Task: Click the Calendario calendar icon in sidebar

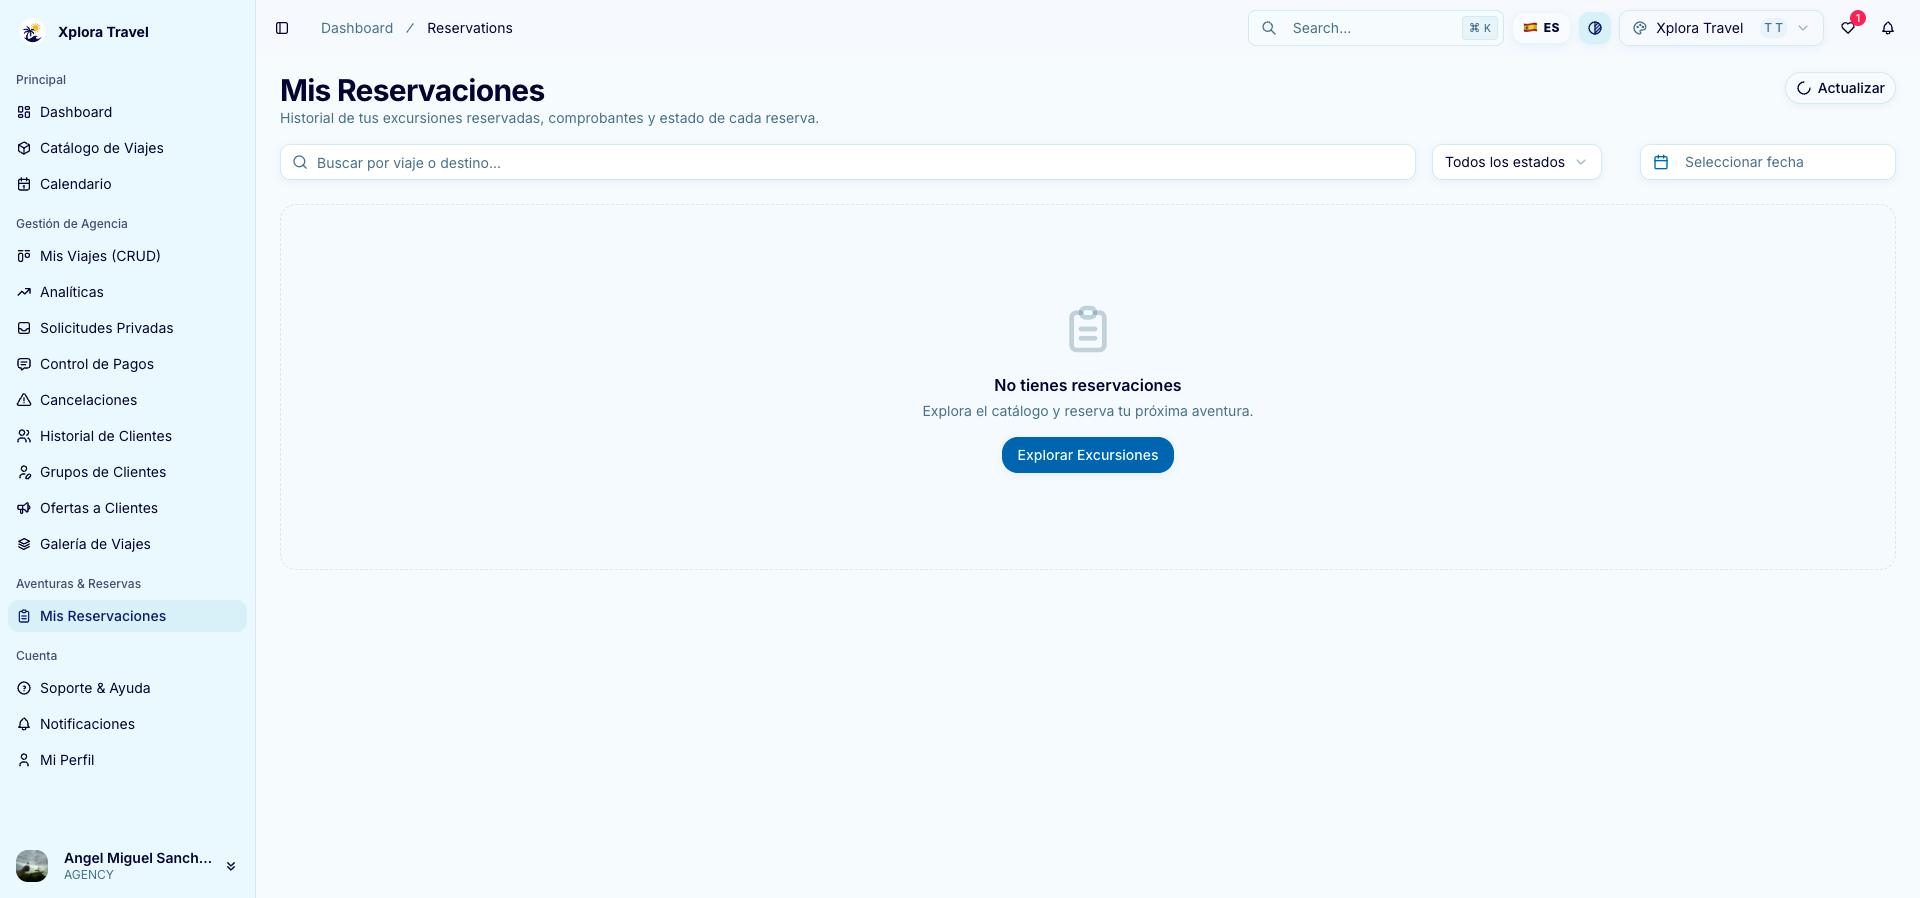Action: pos(24,184)
